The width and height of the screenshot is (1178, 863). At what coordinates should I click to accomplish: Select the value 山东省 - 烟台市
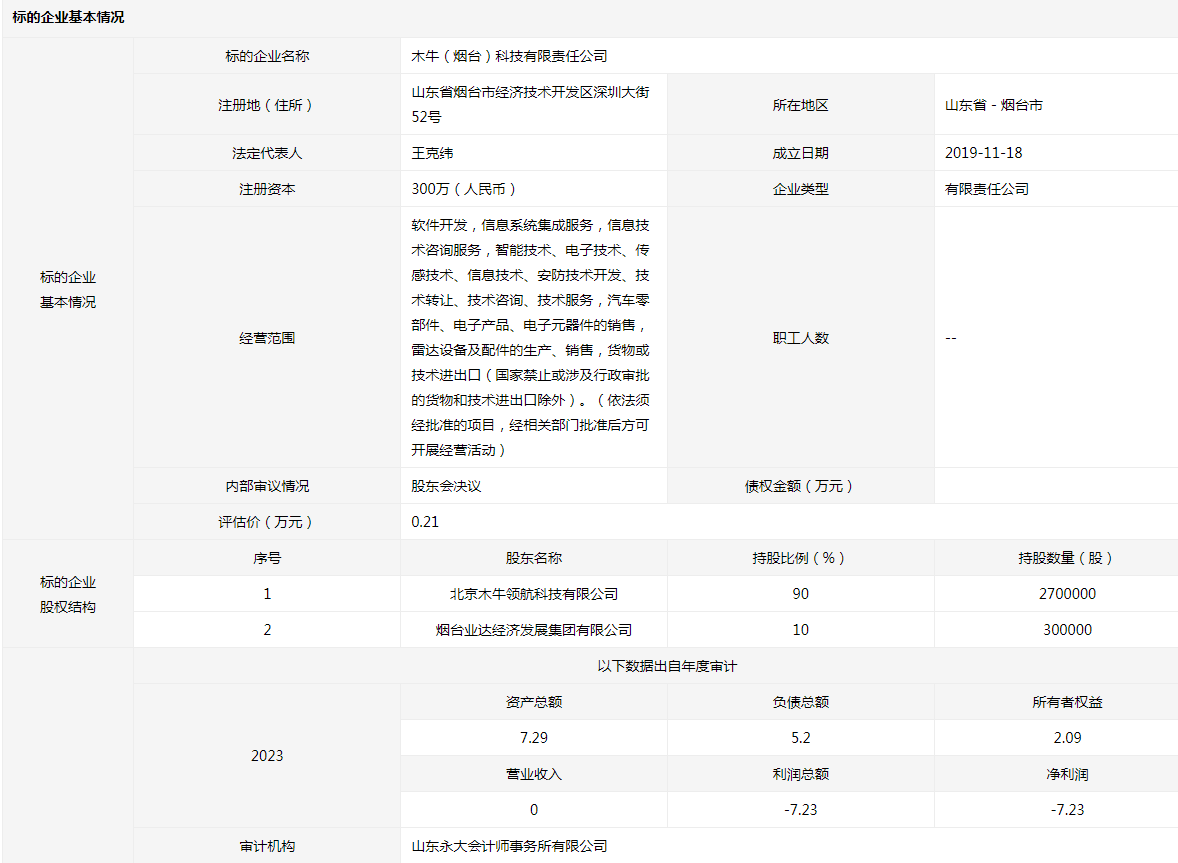993,105
